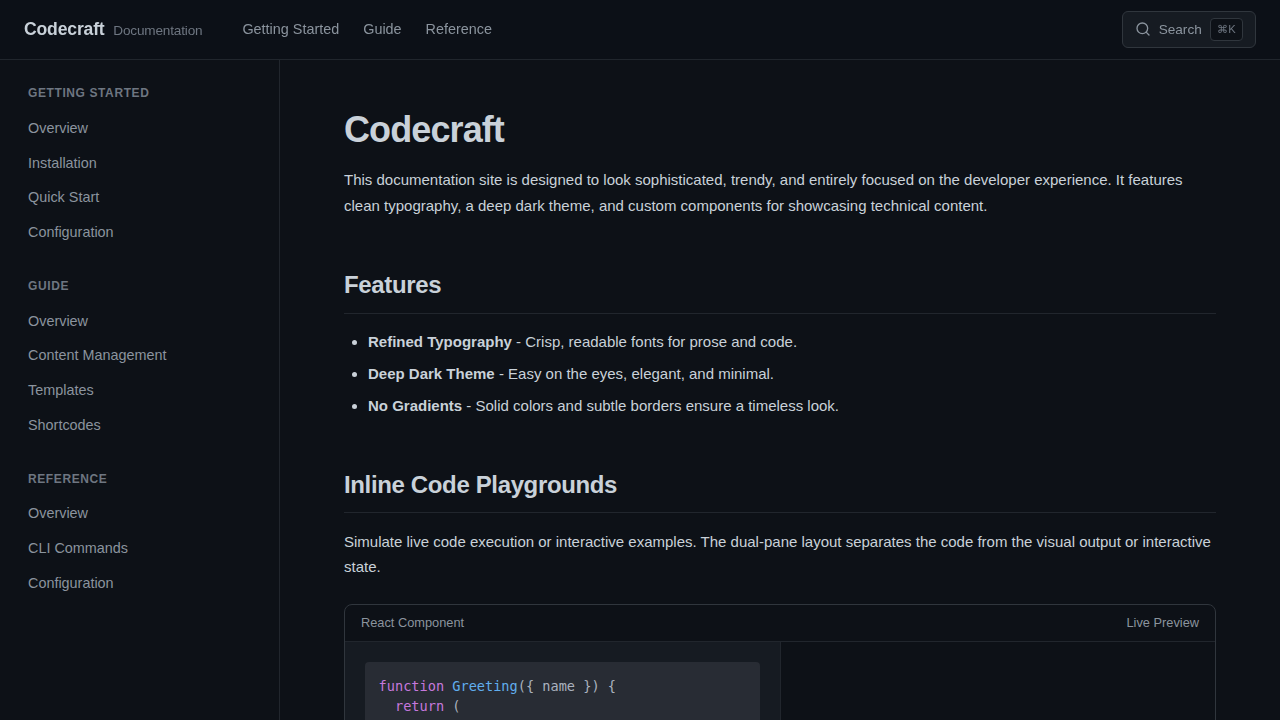This screenshot has height=720, width=1280.
Task: Go to the Installation page
Action: pyautogui.click(x=62, y=163)
